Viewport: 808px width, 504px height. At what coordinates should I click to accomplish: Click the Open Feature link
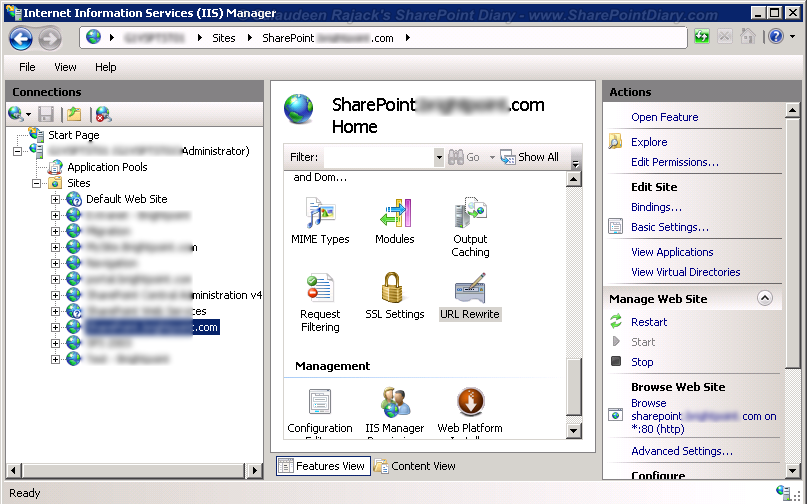(665, 117)
